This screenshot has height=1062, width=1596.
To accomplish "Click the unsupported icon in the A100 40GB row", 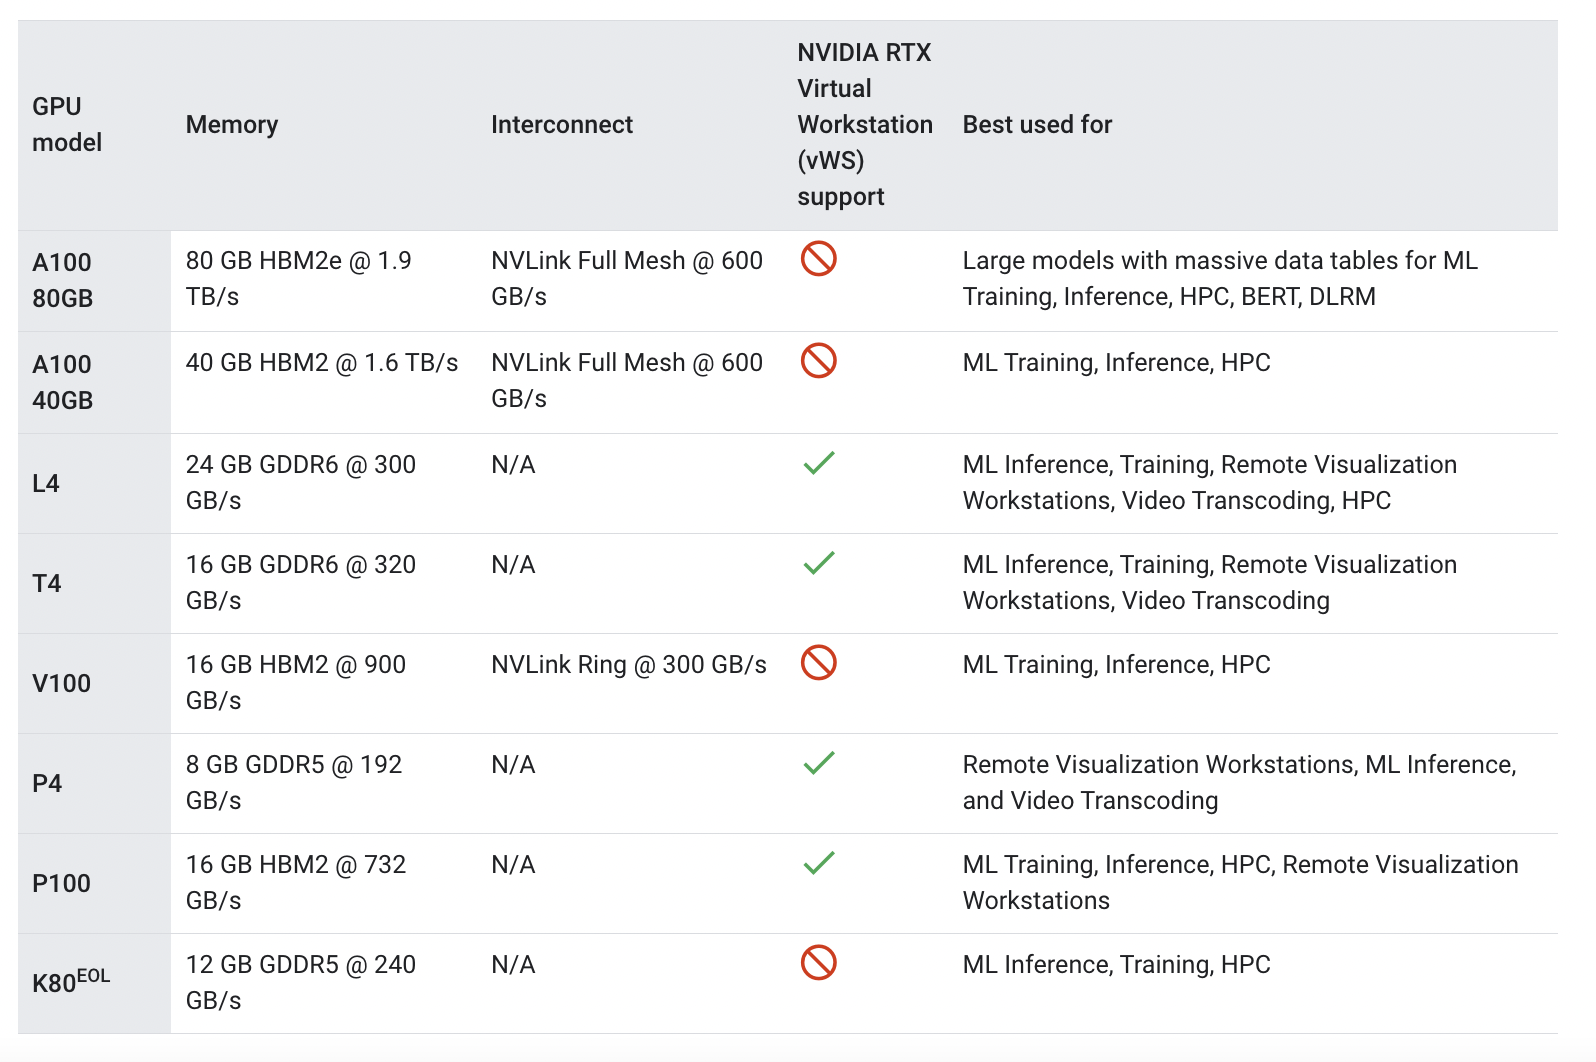I will 818,361.
